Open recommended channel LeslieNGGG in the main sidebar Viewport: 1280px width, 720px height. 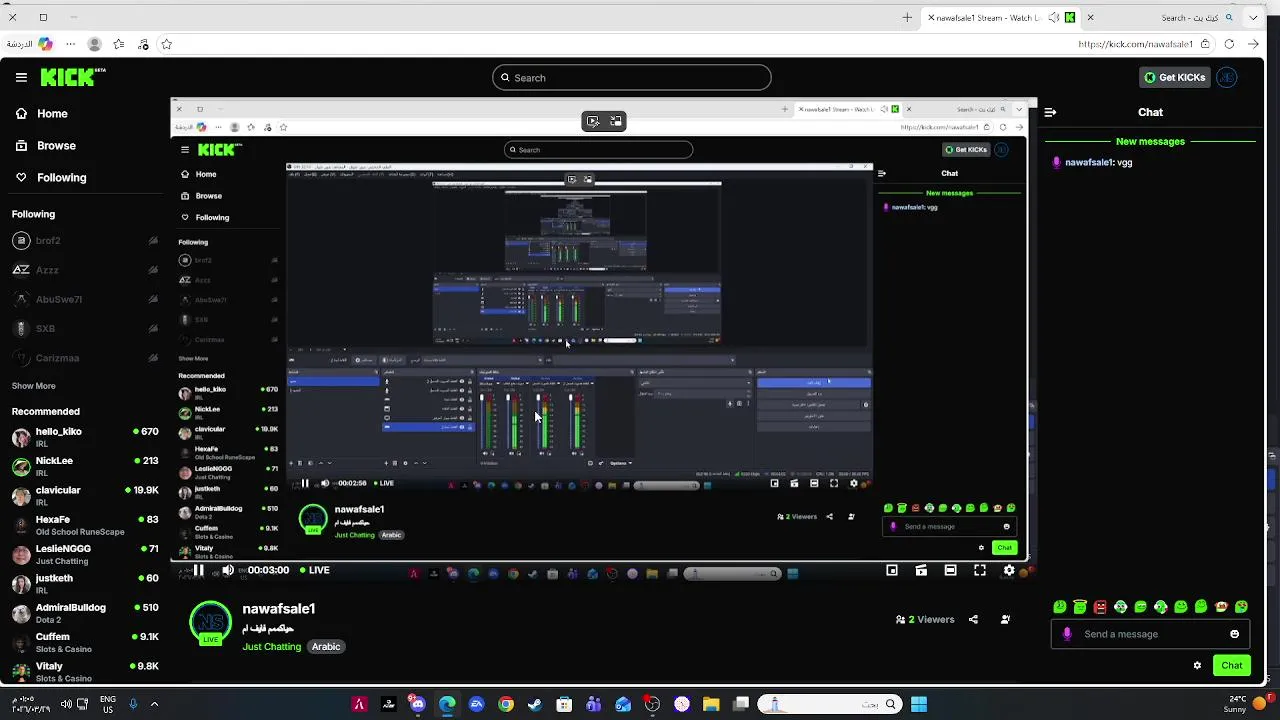[85, 554]
